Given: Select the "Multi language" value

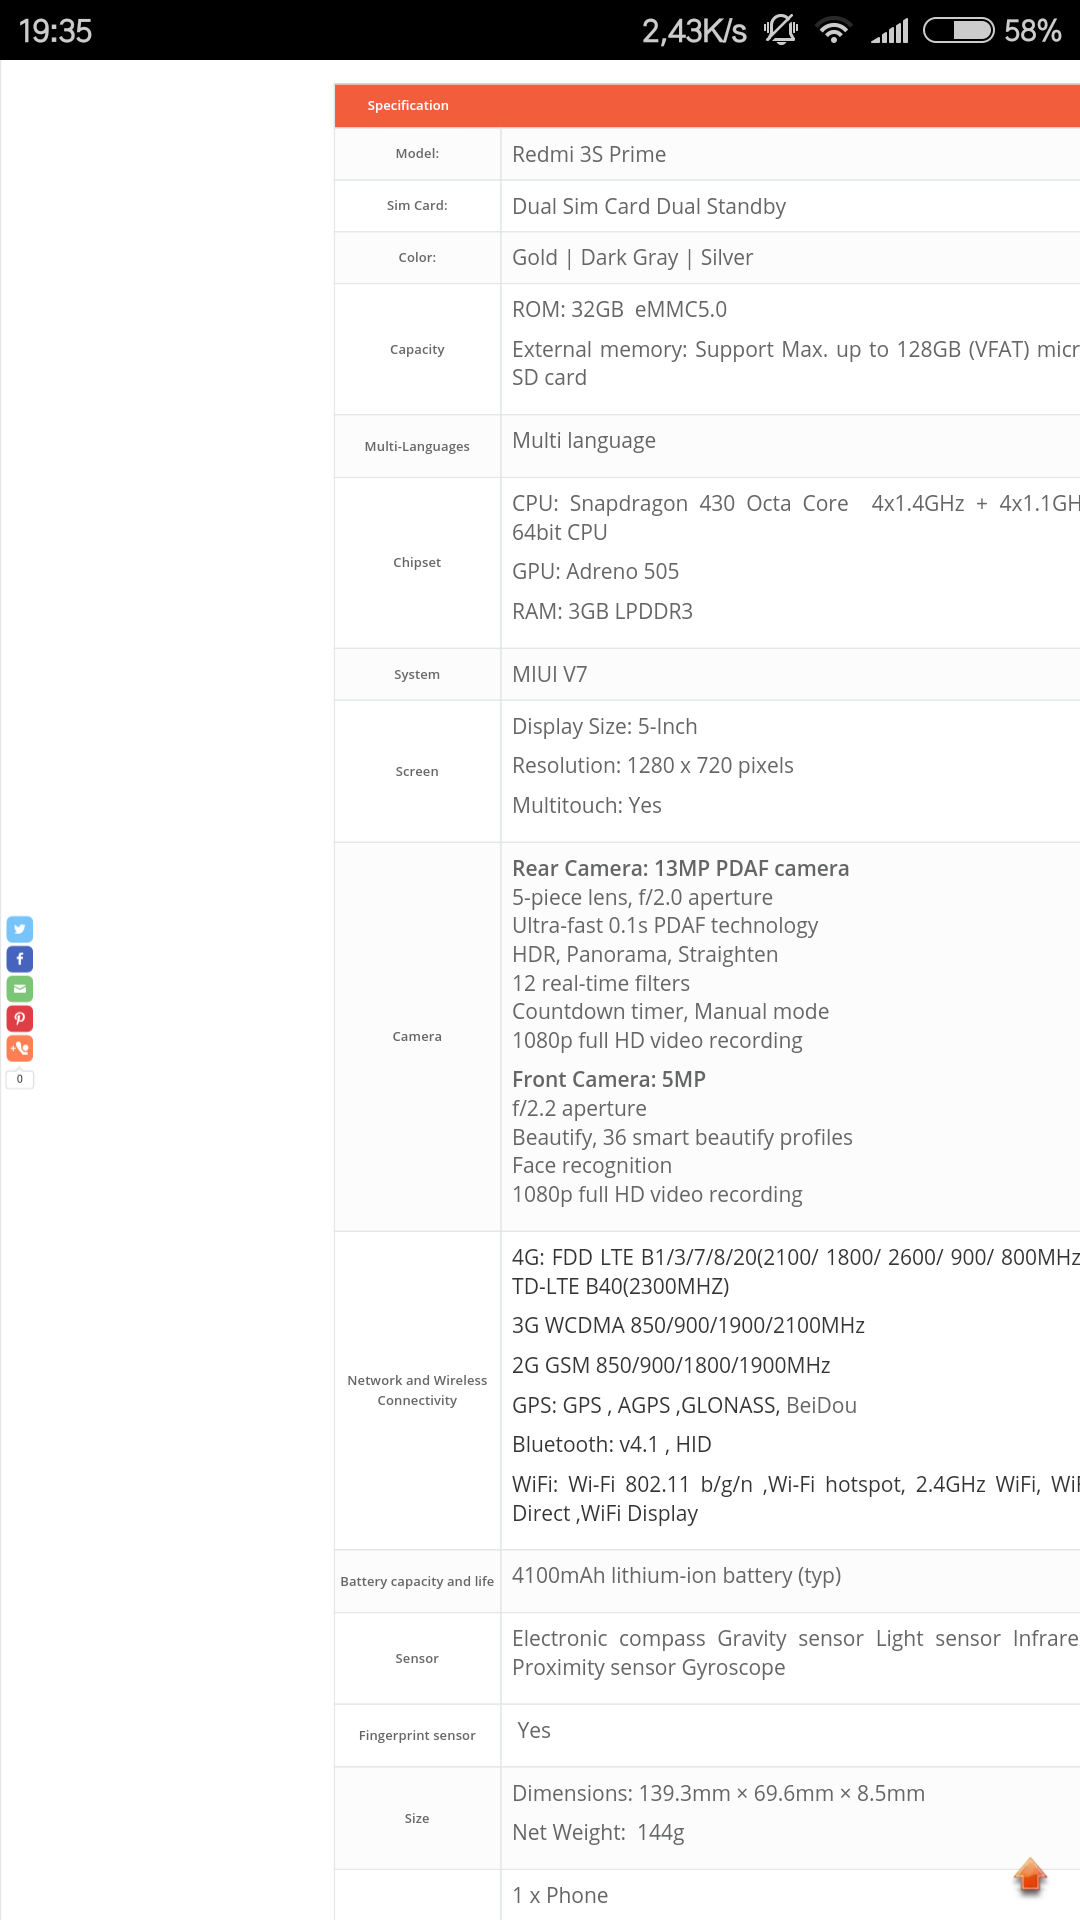Looking at the screenshot, I should [x=584, y=440].
